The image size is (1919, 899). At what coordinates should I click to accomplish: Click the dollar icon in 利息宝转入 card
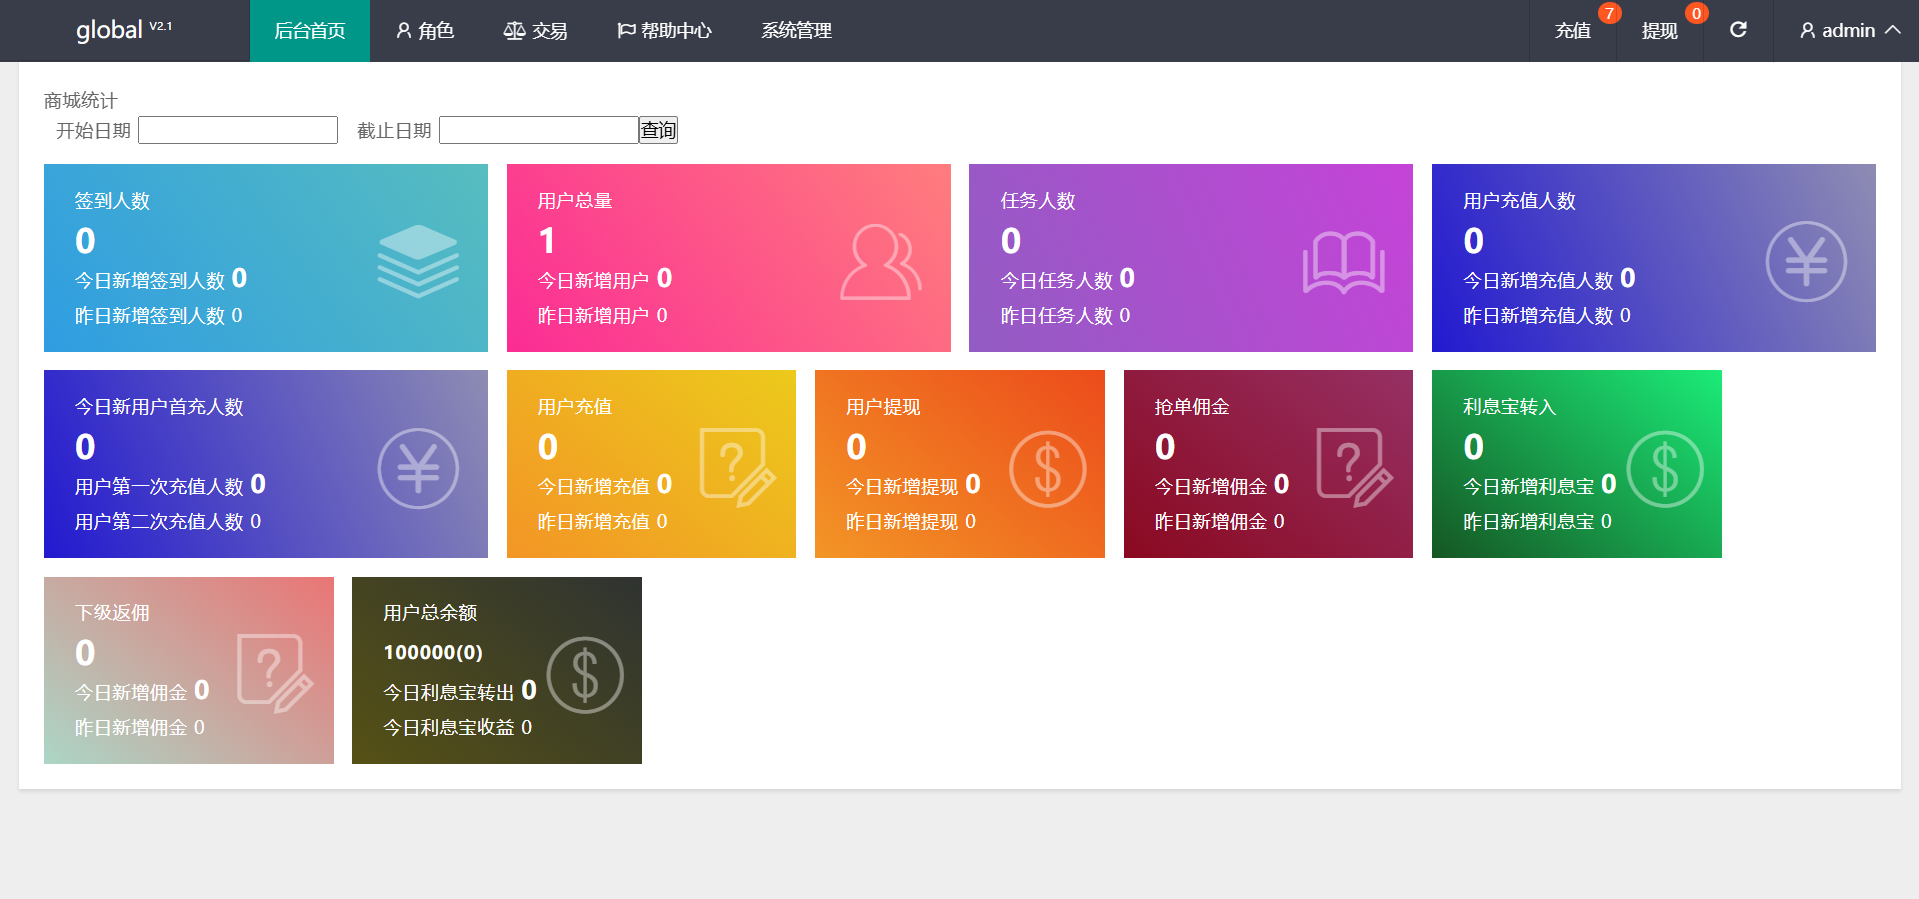(x=1664, y=469)
